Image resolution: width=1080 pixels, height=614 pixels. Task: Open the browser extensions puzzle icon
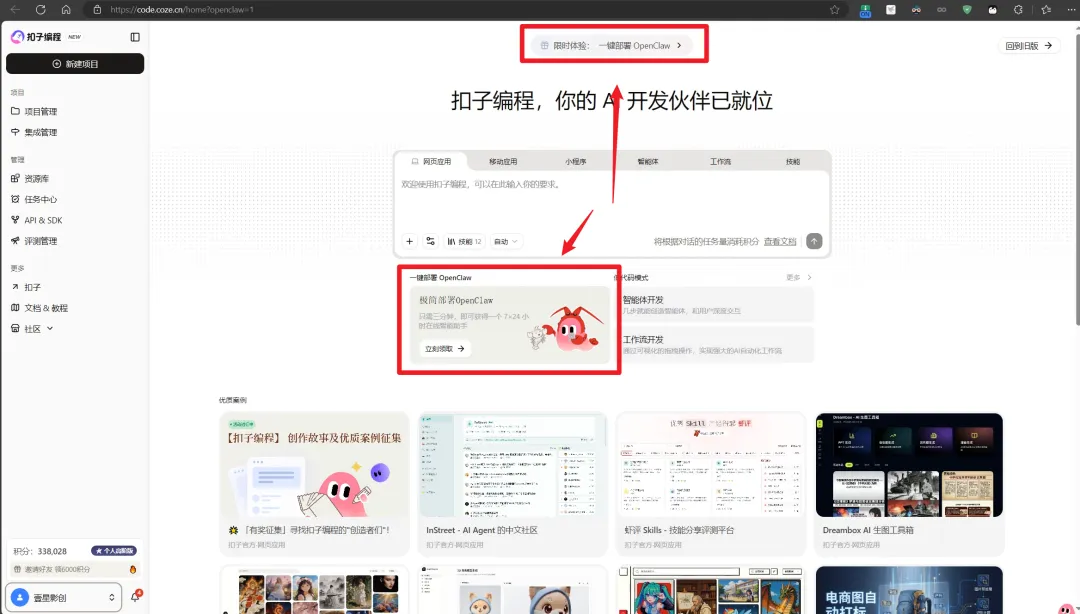coord(1018,10)
